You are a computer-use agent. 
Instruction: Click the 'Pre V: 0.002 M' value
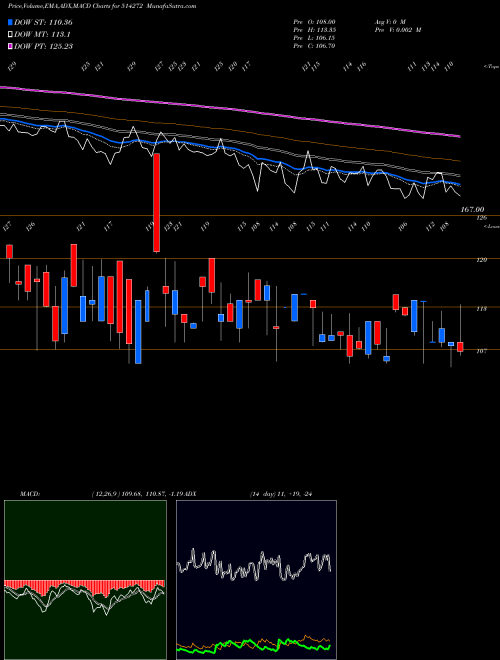[398, 30]
